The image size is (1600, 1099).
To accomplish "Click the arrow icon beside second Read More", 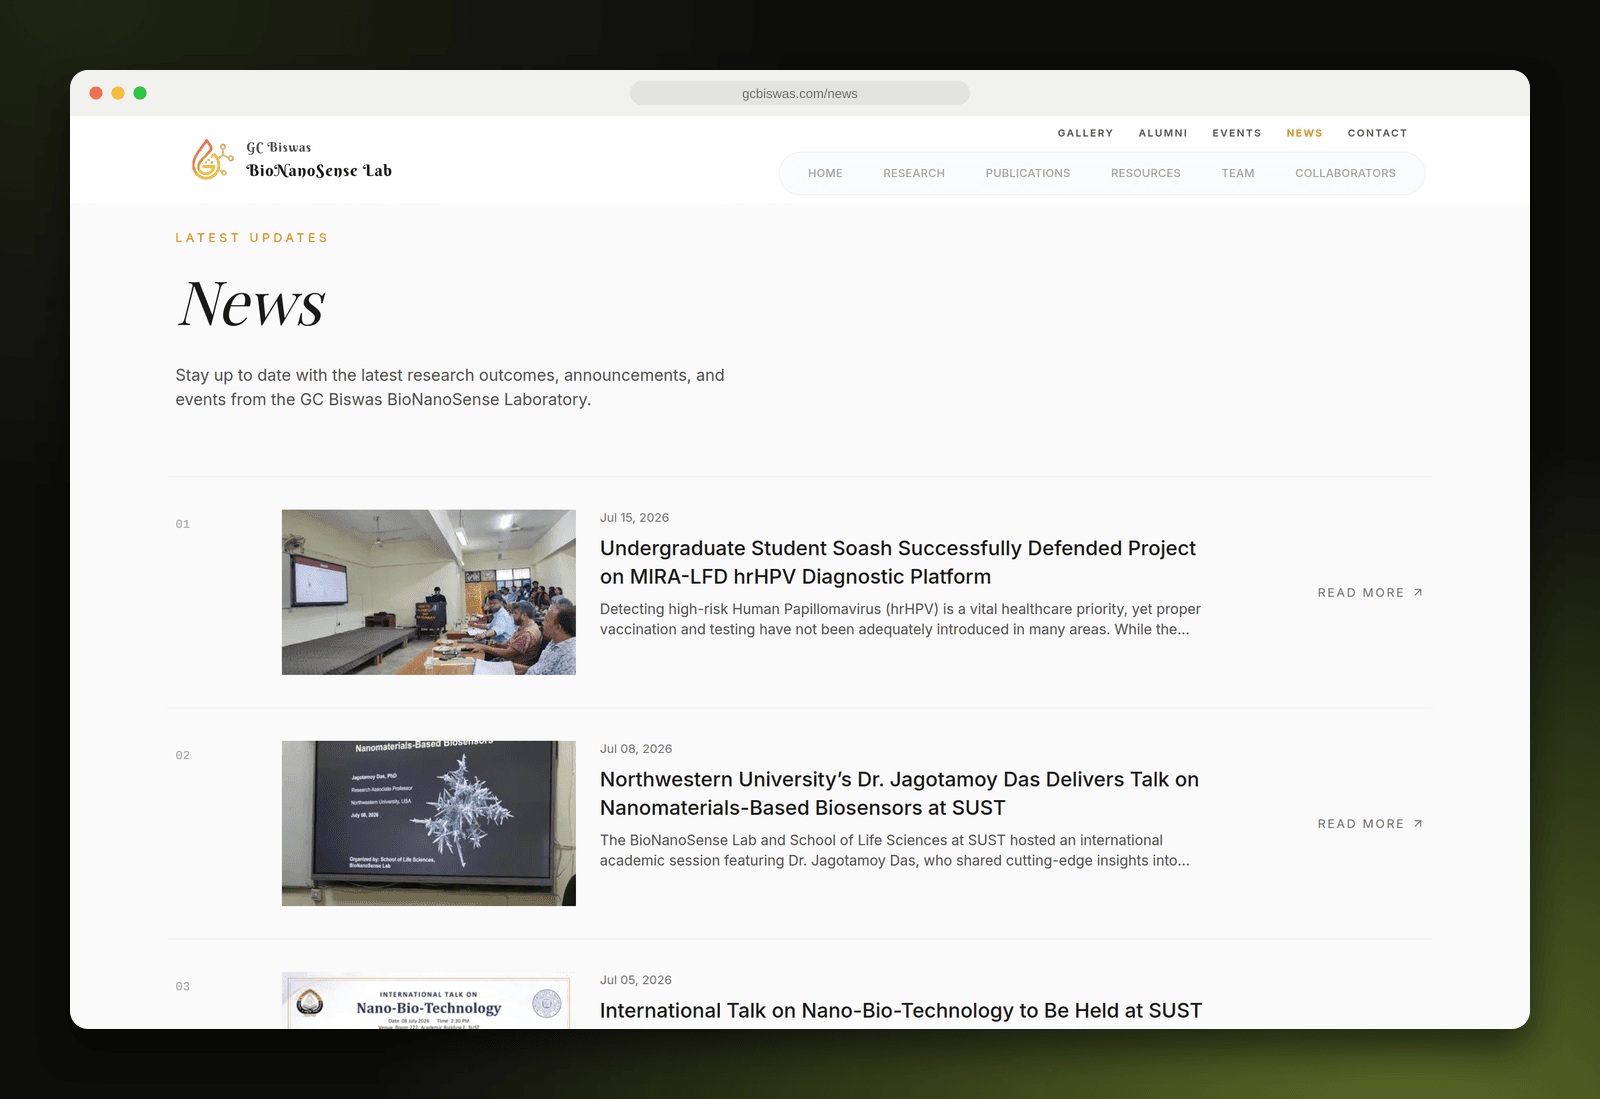I will coord(1418,824).
